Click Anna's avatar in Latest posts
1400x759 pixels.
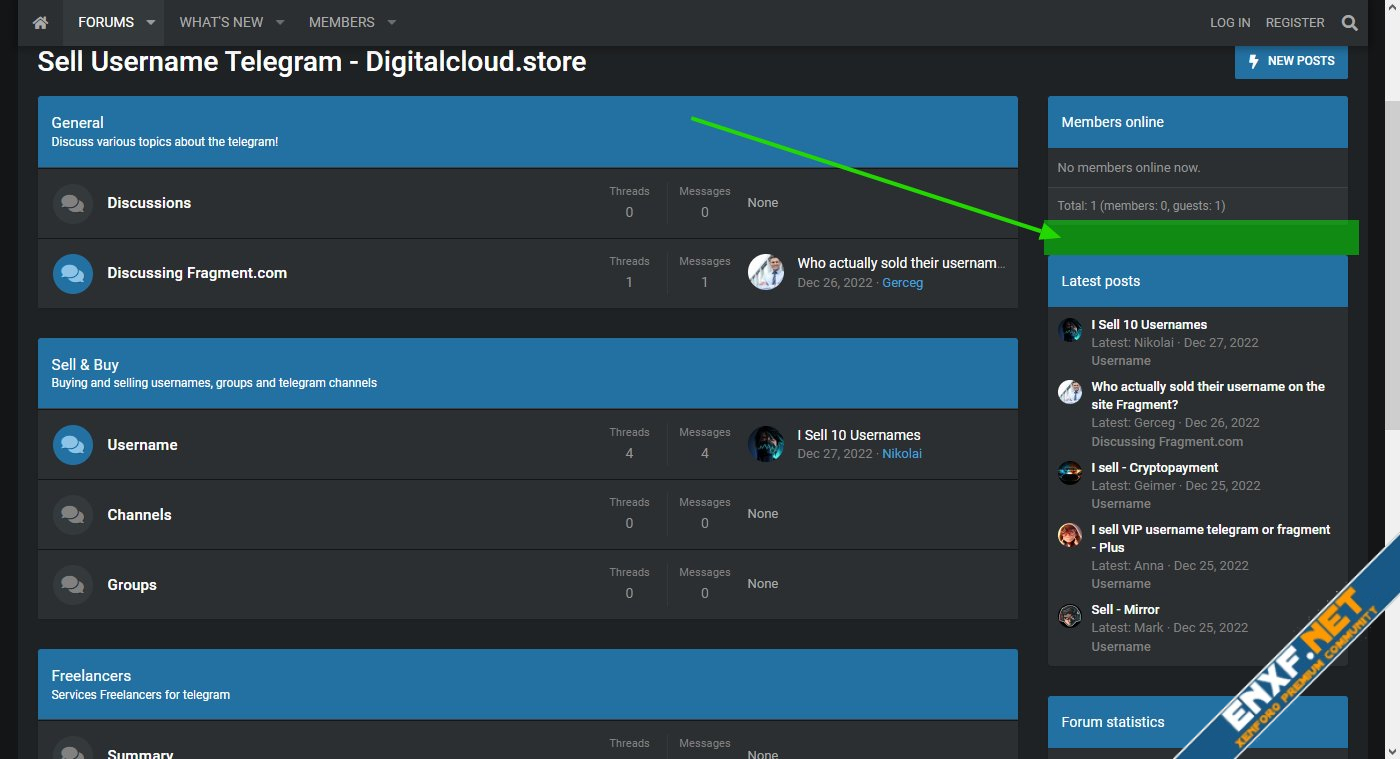[x=1070, y=535]
